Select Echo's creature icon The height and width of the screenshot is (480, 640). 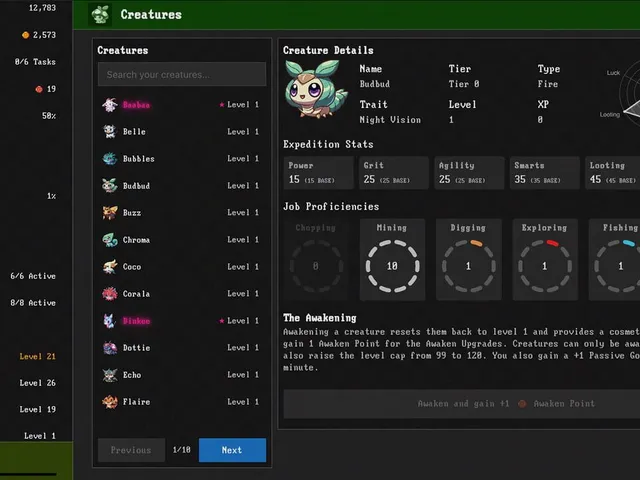(x=110, y=375)
